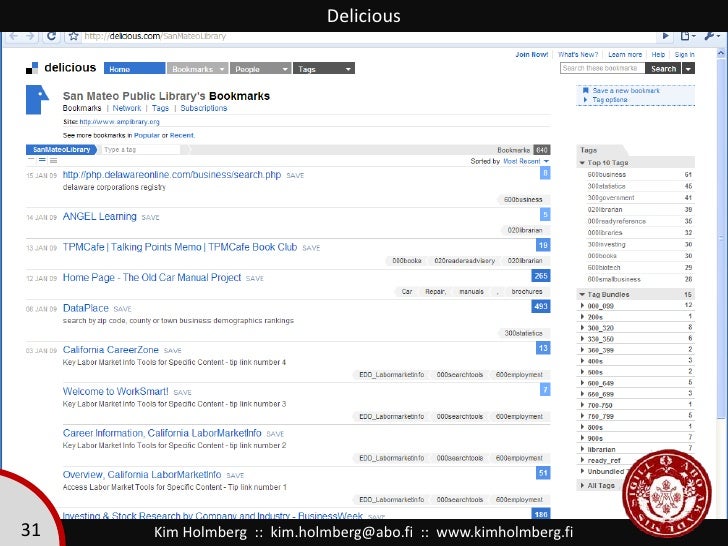Click the search these bookmarks field
728x546 pixels.
coord(602,68)
